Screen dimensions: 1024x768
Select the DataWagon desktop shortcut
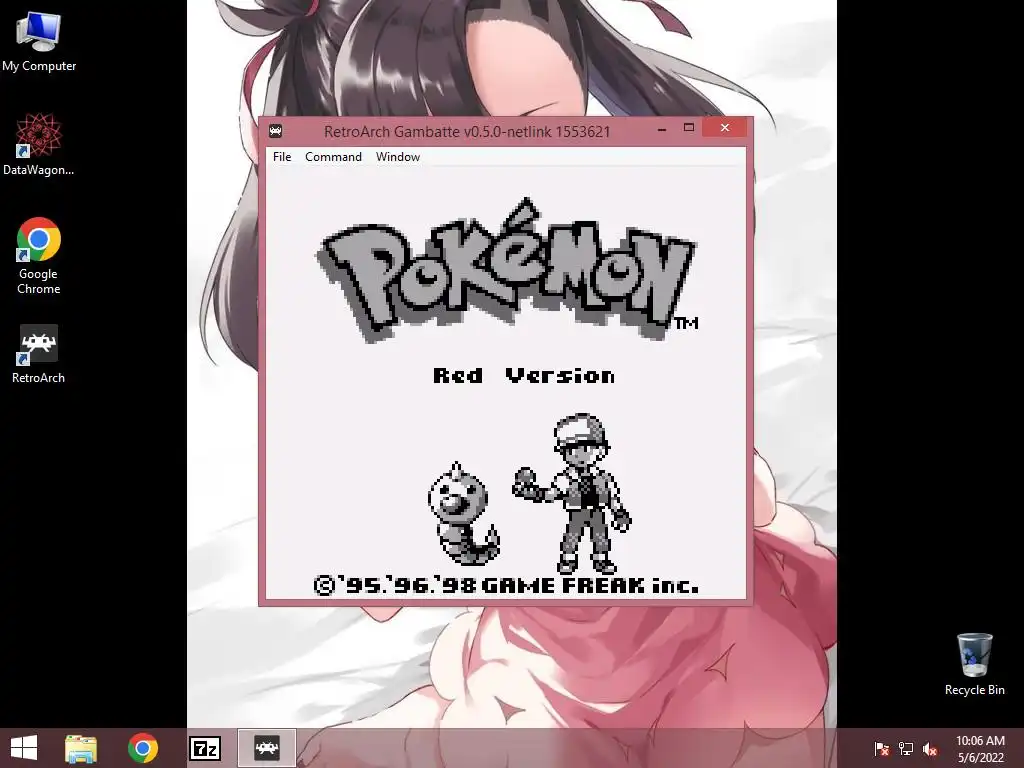pyautogui.click(x=39, y=144)
